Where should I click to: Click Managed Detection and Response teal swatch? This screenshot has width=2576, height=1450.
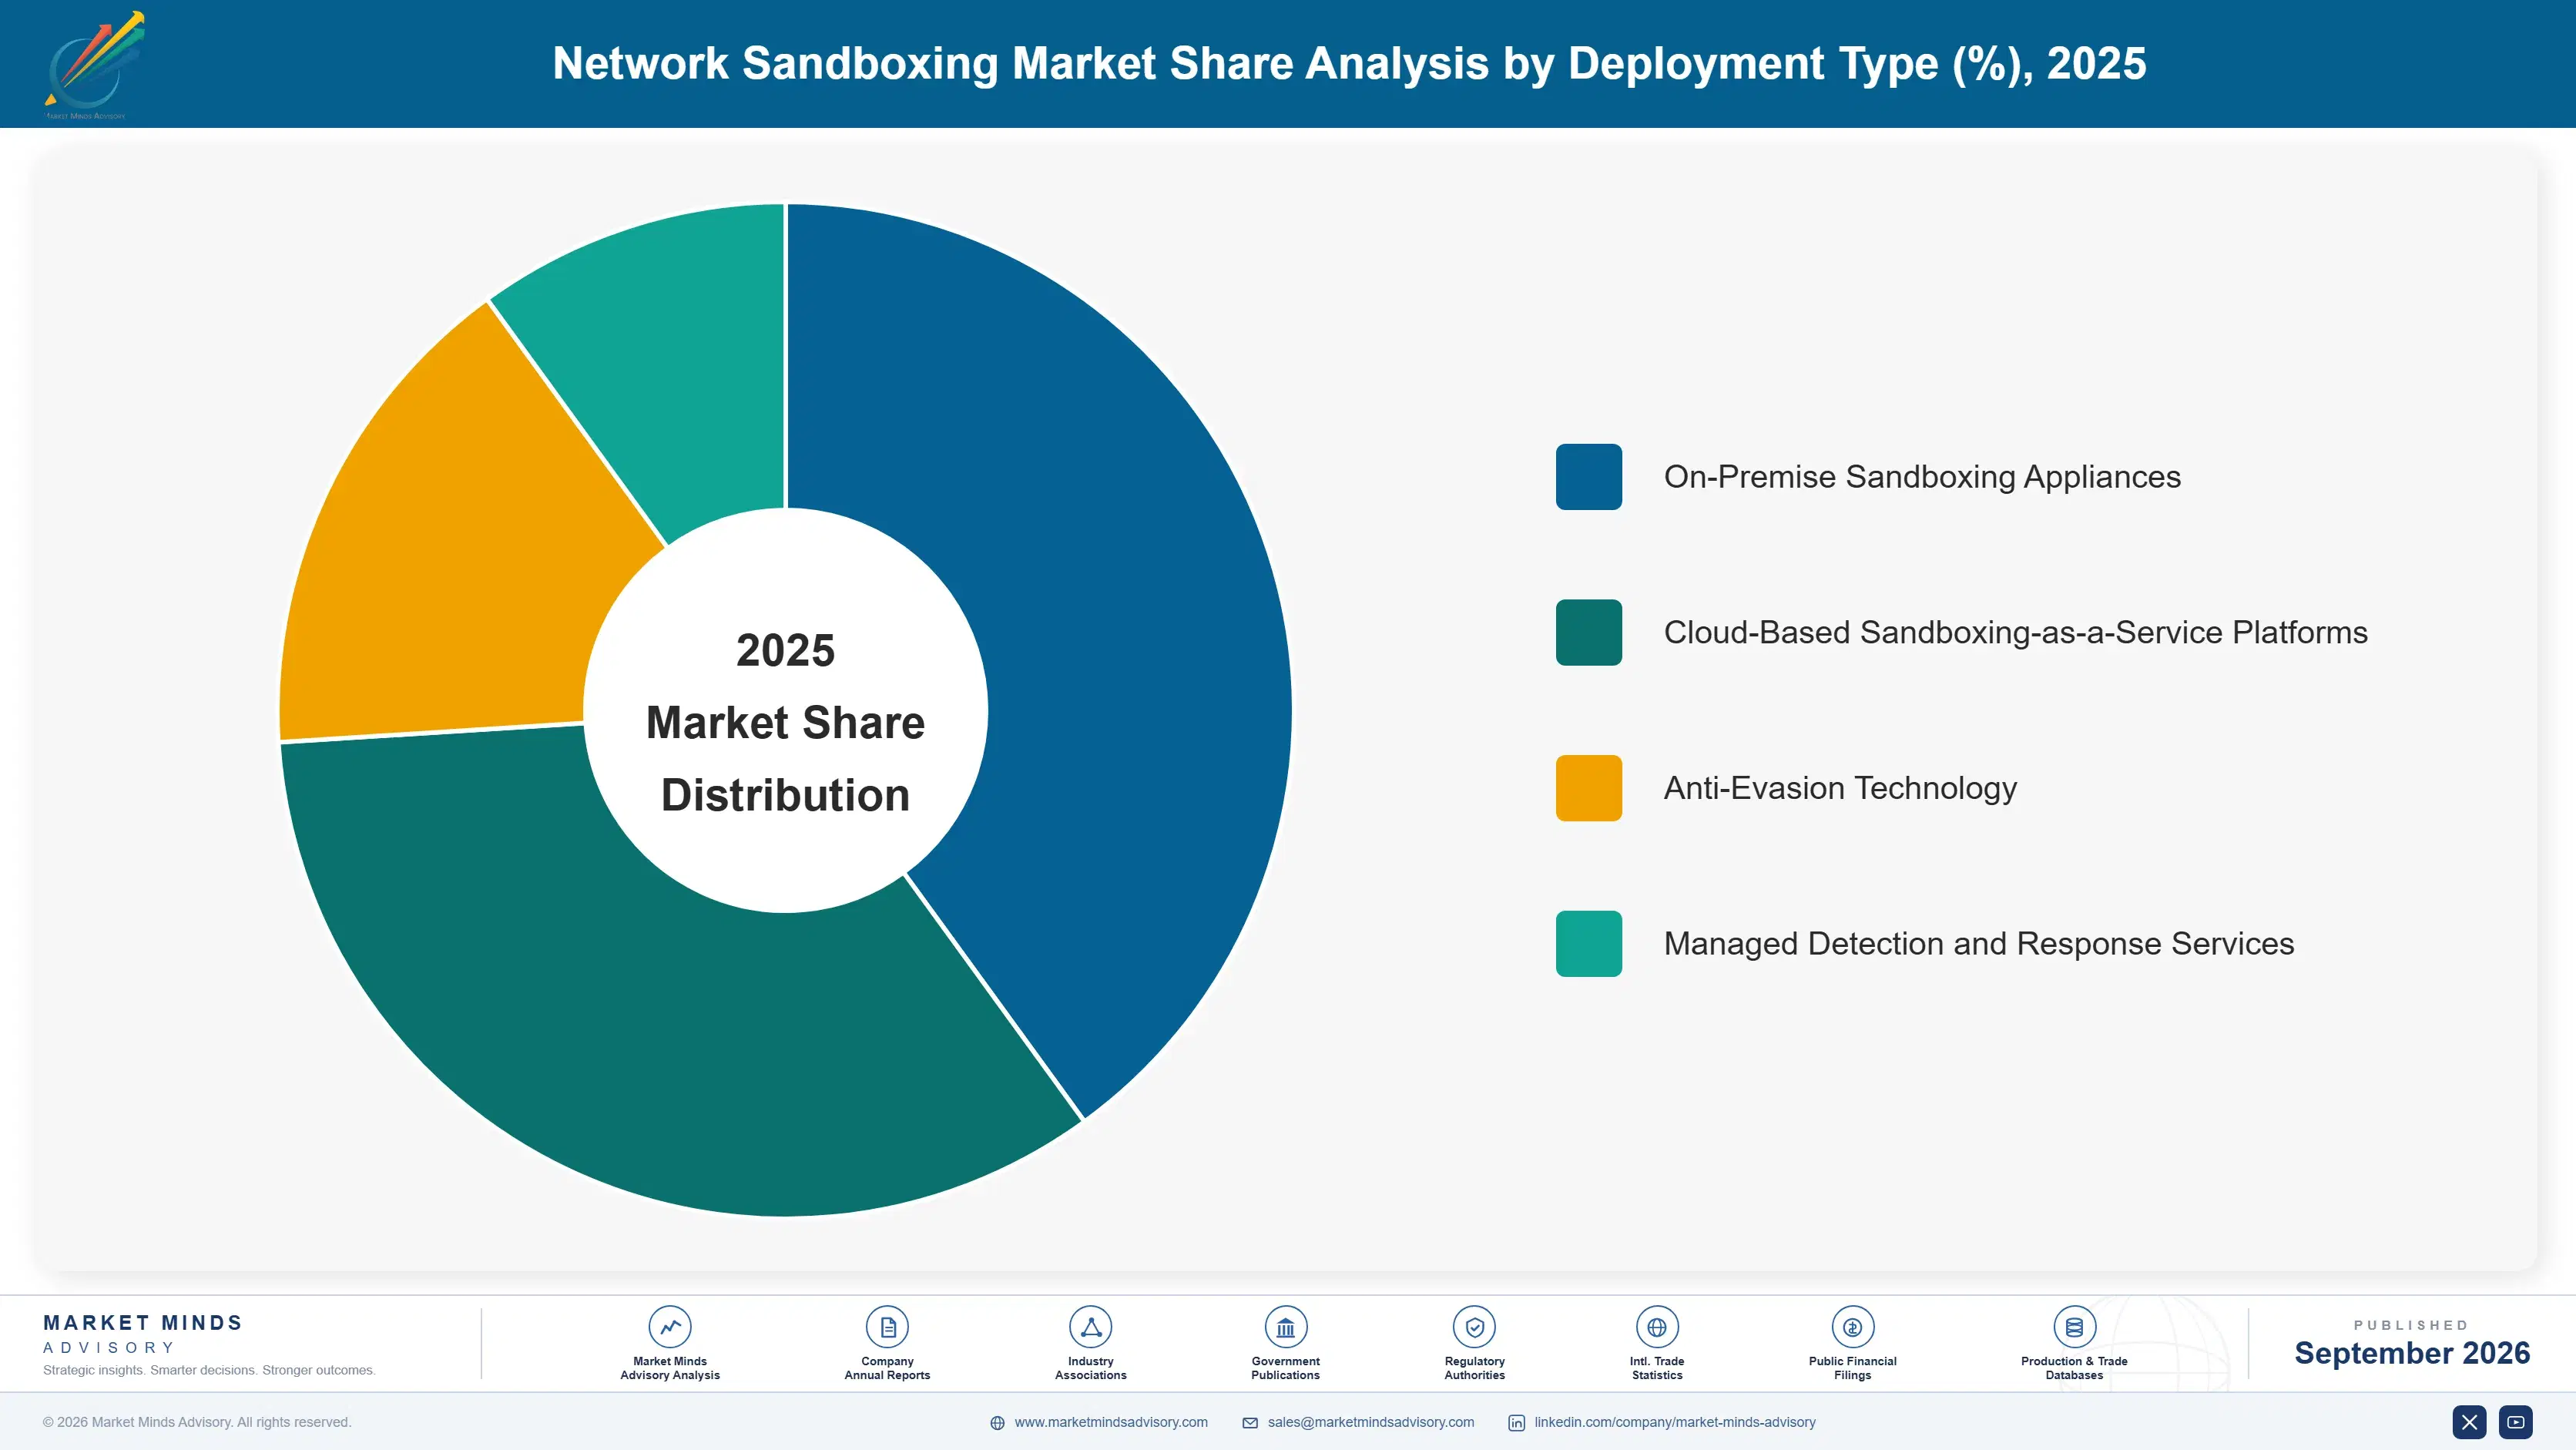point(1588,944)
